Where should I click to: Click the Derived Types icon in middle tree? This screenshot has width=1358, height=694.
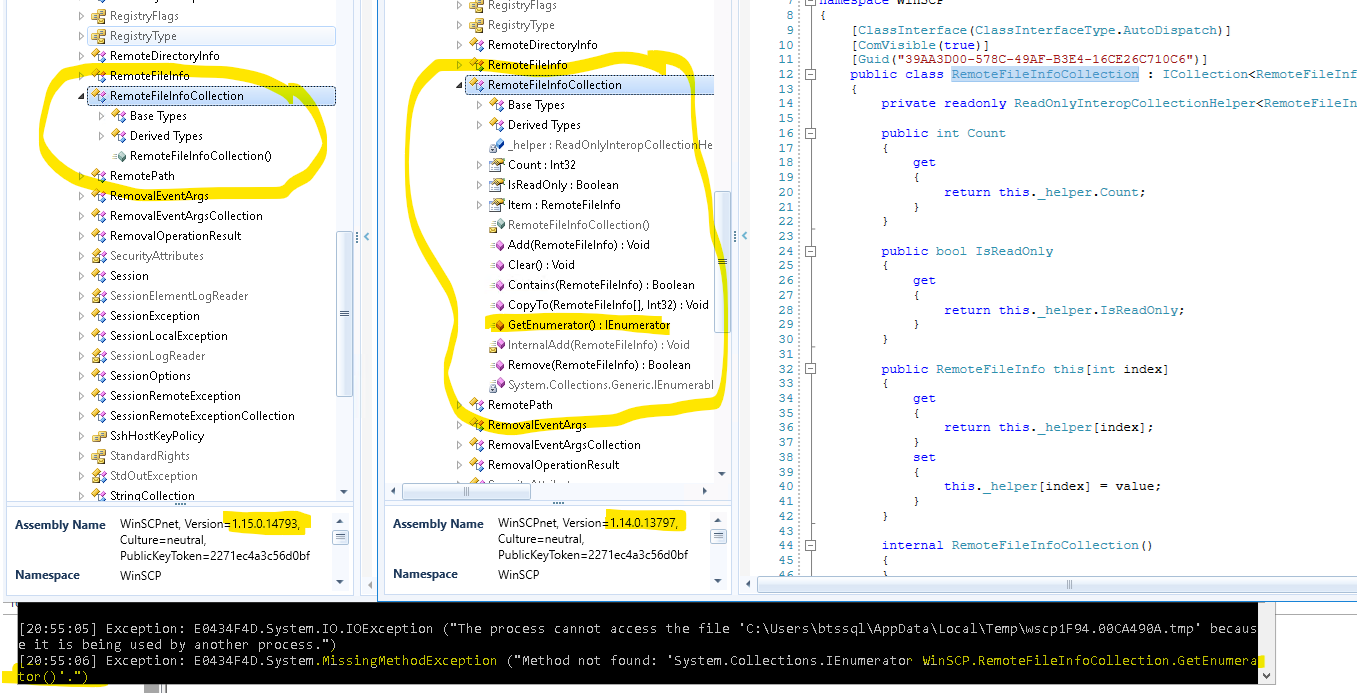(497, 125)
